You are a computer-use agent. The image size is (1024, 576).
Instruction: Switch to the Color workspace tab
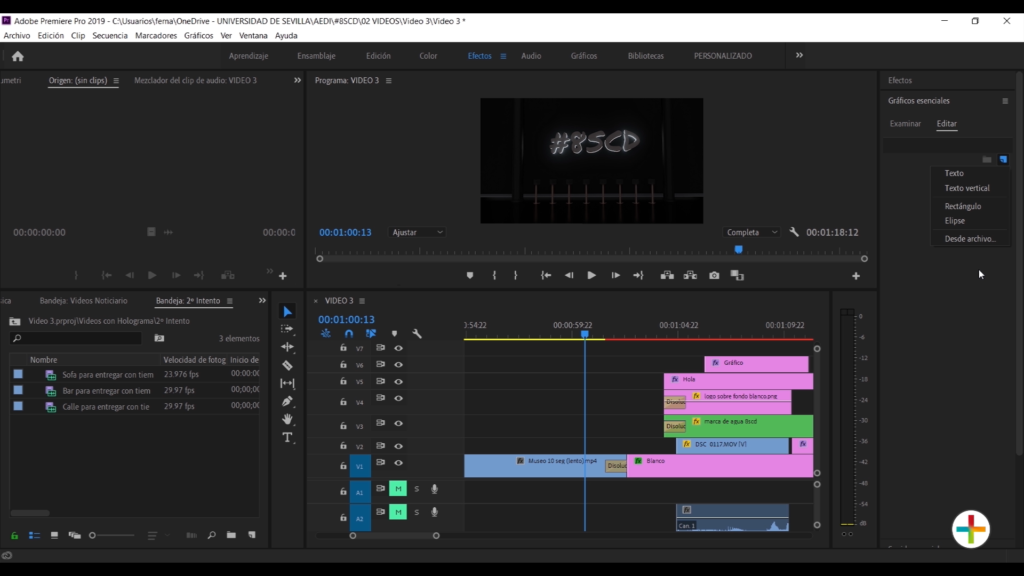click(428, 56)
